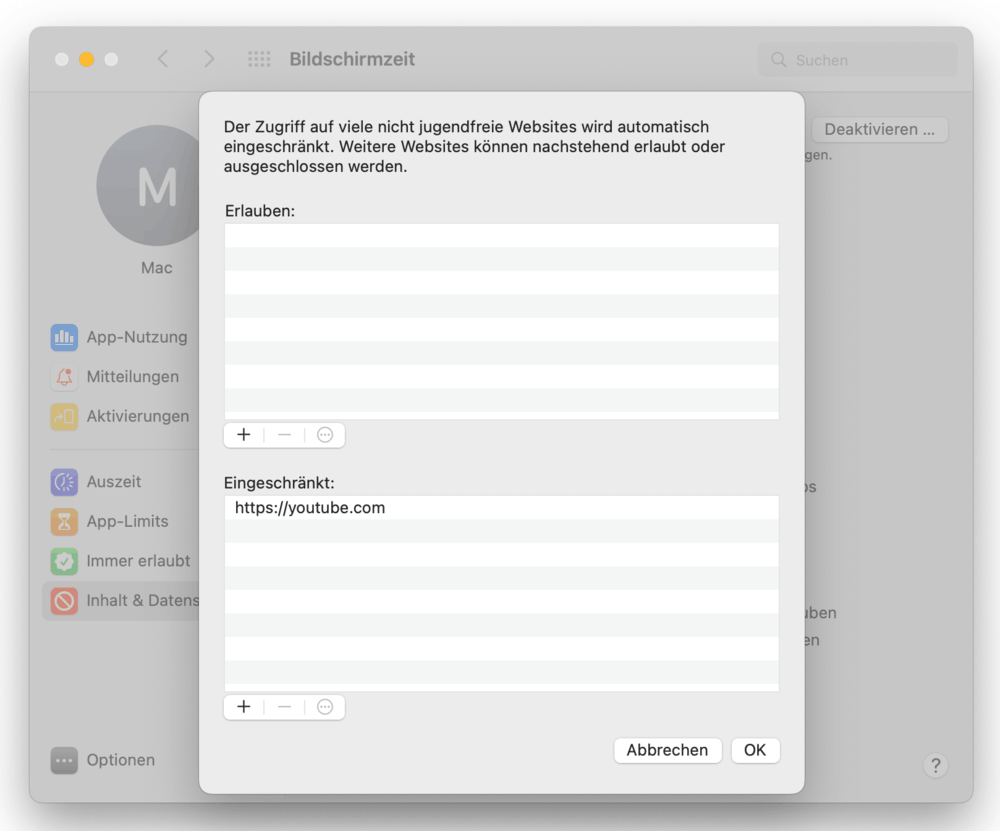Click the plus button under Erlauben list

(x=244, y=435)
